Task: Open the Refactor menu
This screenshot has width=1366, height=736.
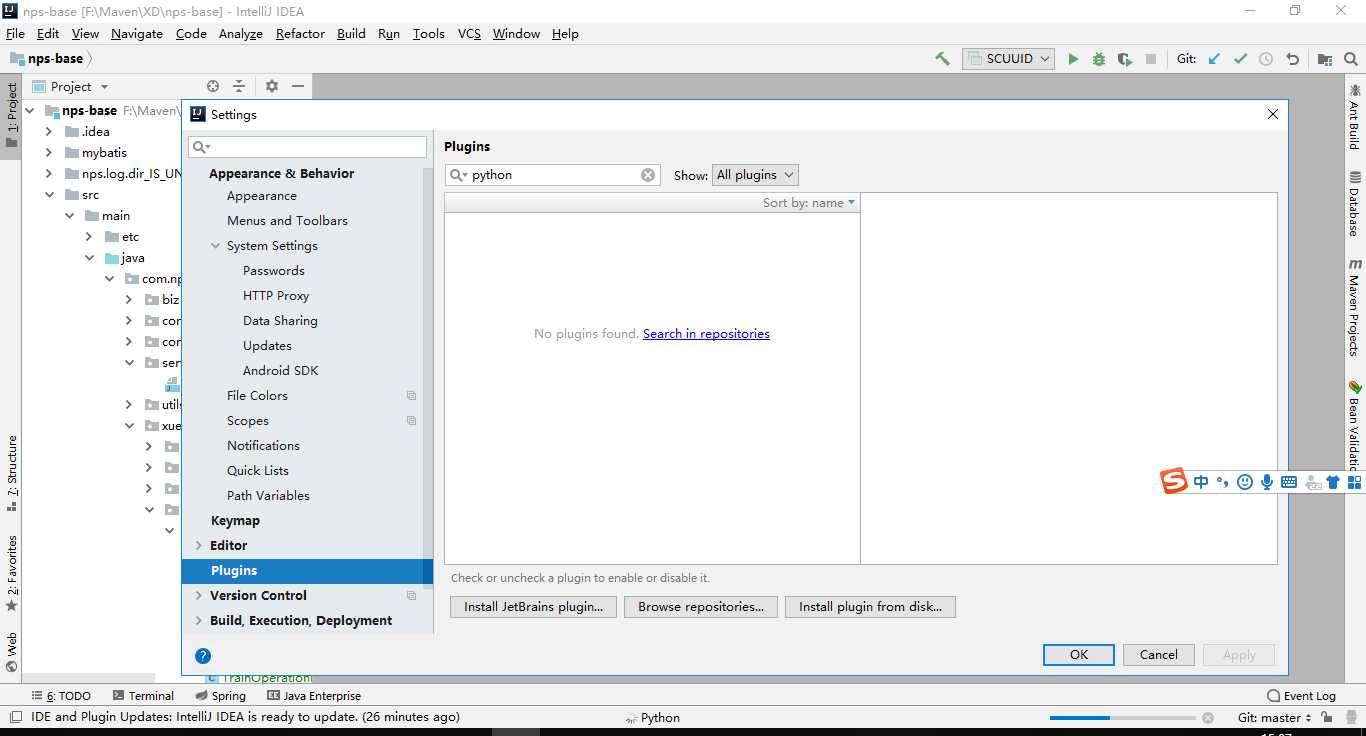Action: [300, 33]
